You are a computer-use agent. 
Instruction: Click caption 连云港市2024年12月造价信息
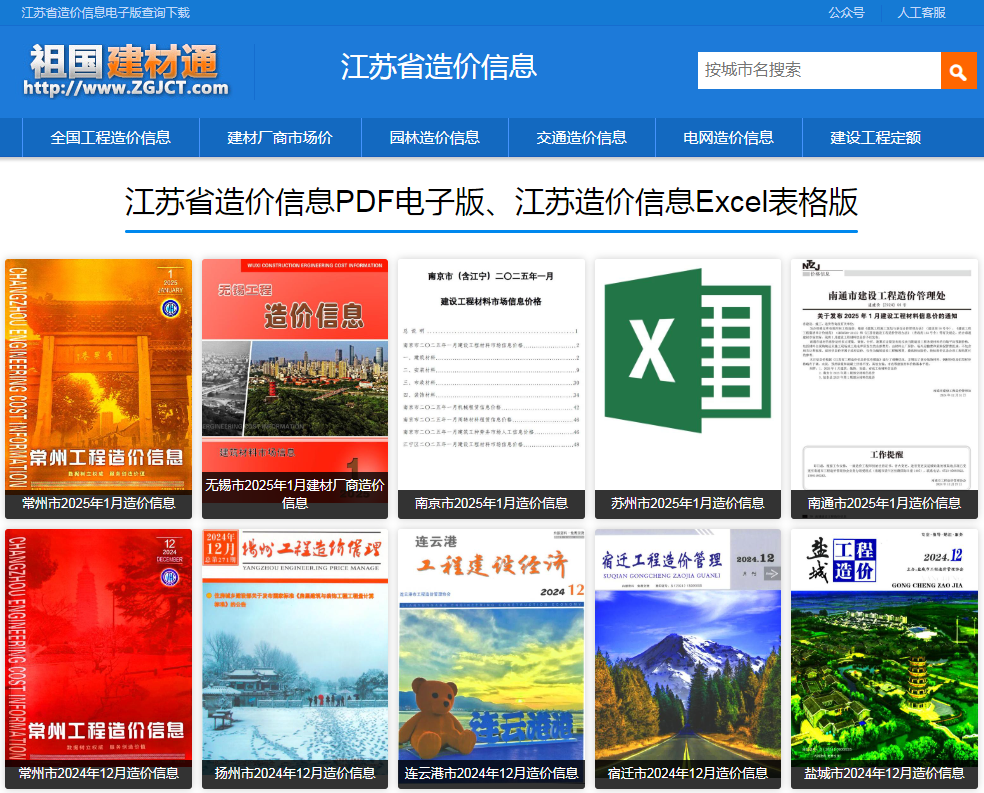[491, 773]
